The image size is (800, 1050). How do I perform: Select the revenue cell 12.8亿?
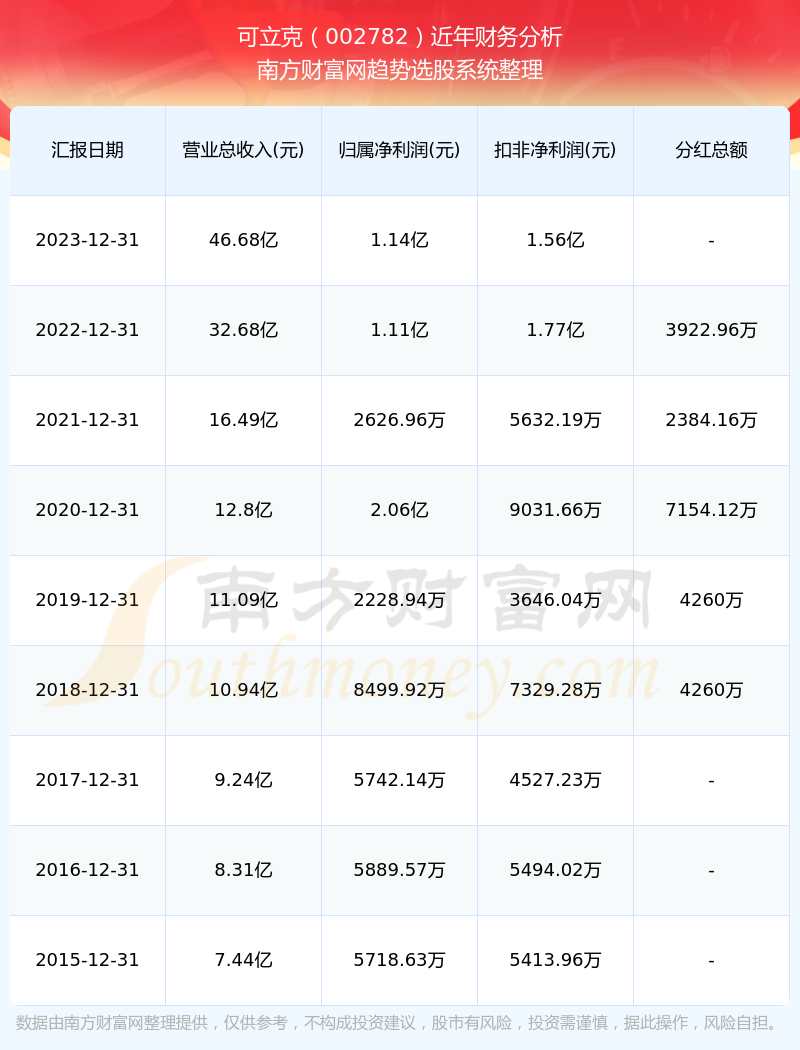244,510
